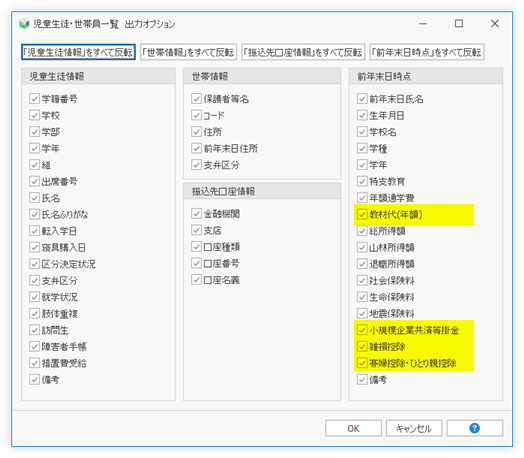Invert all 児童生徒情報 selections
524x458 pixels.
coord(78,52)
